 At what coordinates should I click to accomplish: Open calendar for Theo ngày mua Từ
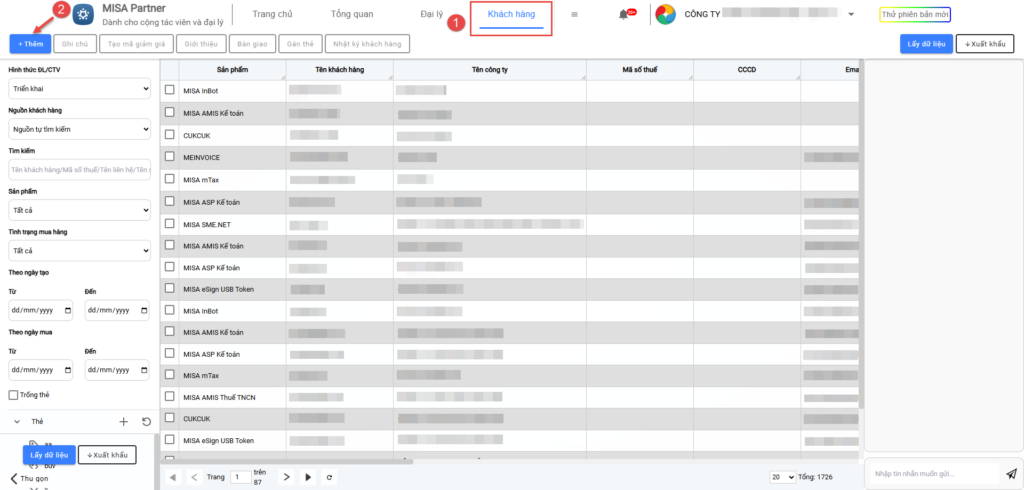point(68,370)
